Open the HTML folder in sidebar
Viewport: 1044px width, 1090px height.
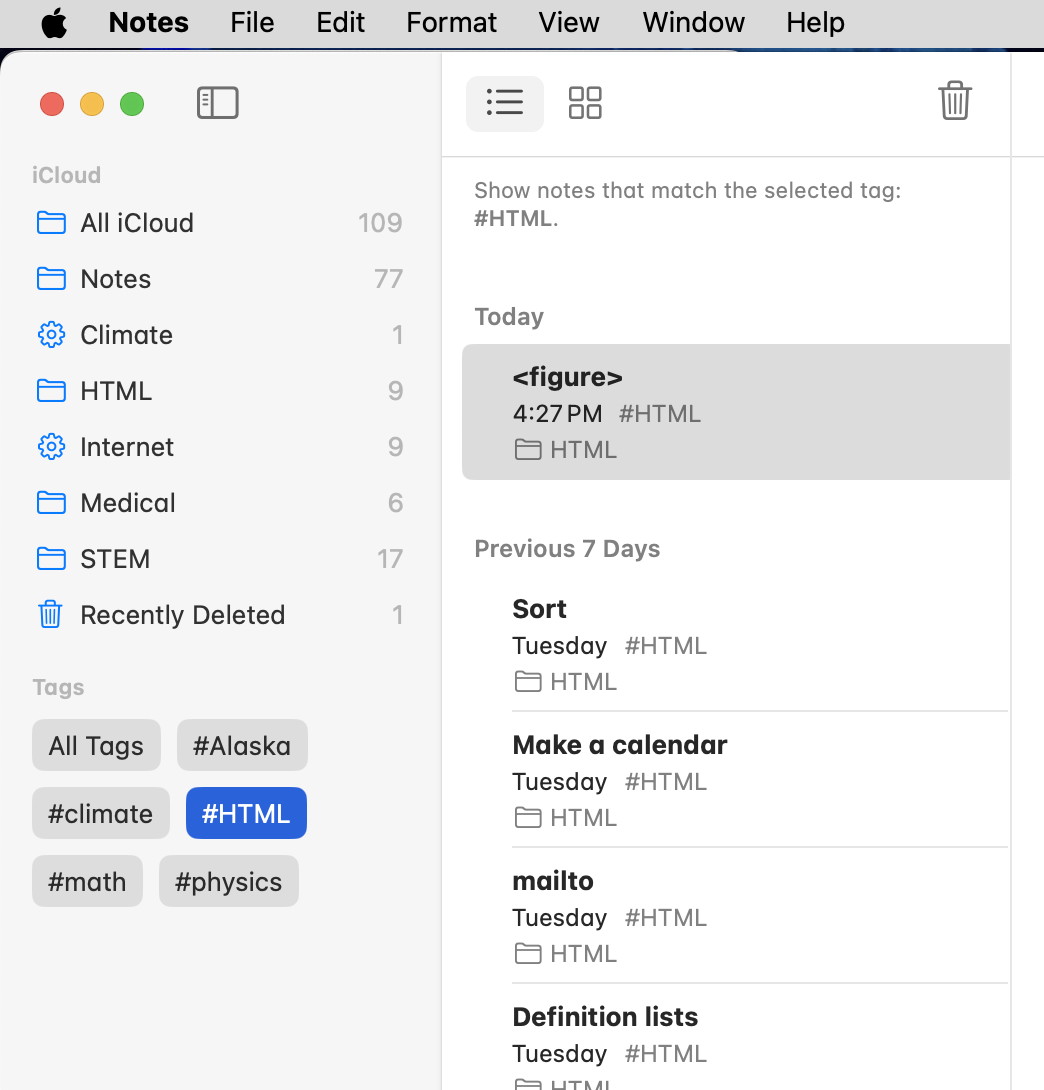click(x=220, y=391)
